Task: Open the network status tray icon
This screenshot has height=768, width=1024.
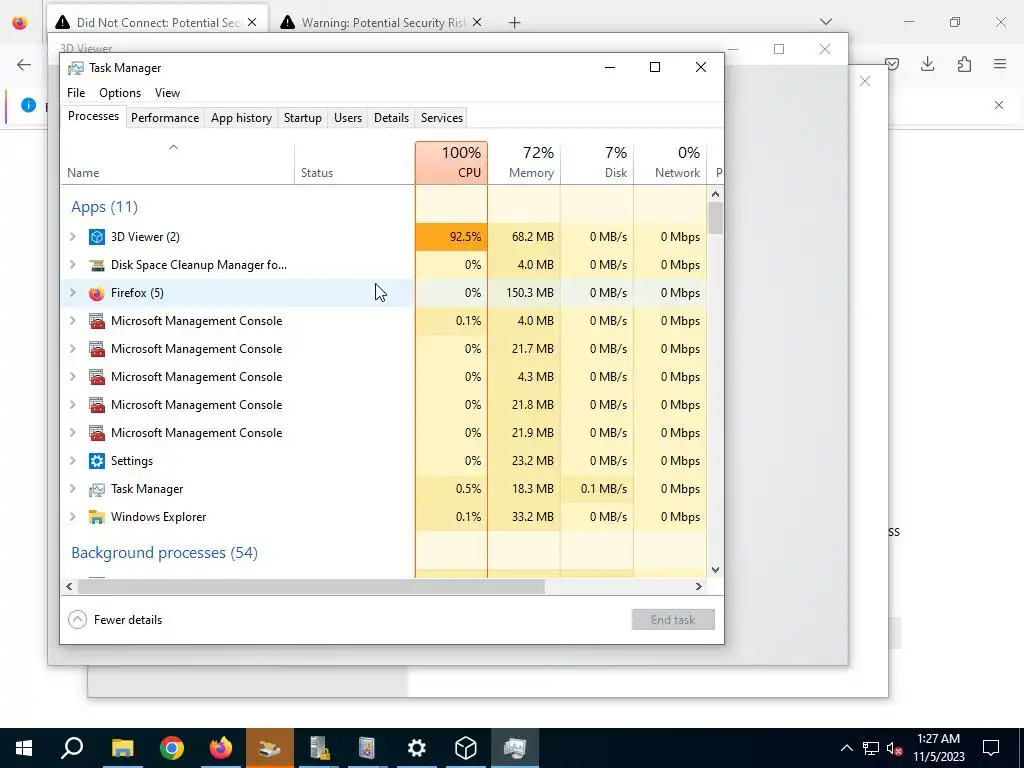Action: coord(871,748)
